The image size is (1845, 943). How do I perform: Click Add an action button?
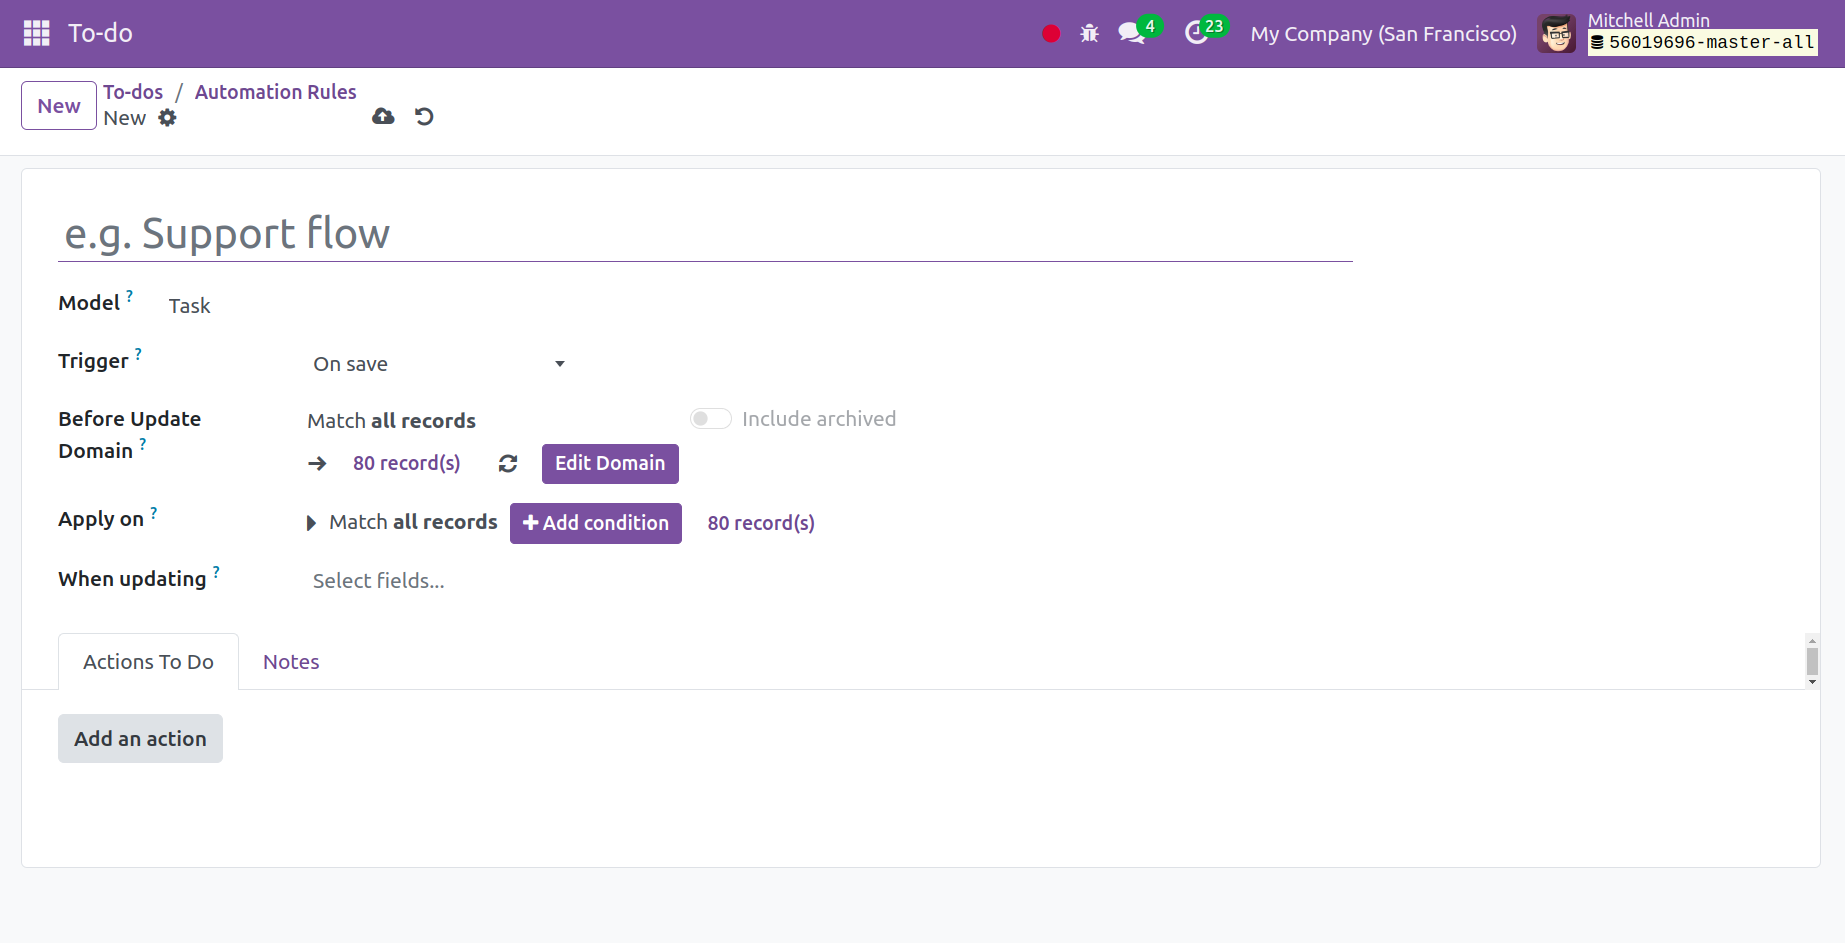pyautogui.click(x=140, y=739)
